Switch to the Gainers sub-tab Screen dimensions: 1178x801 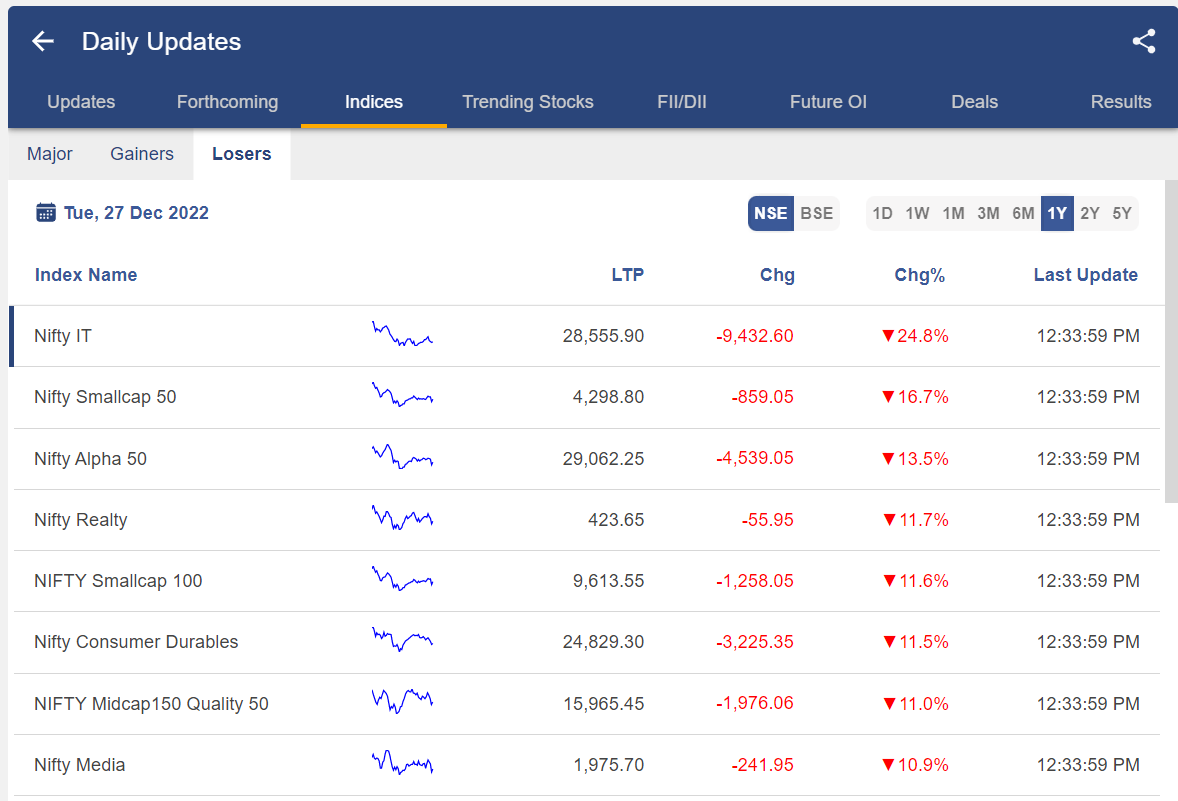point(142,154)
